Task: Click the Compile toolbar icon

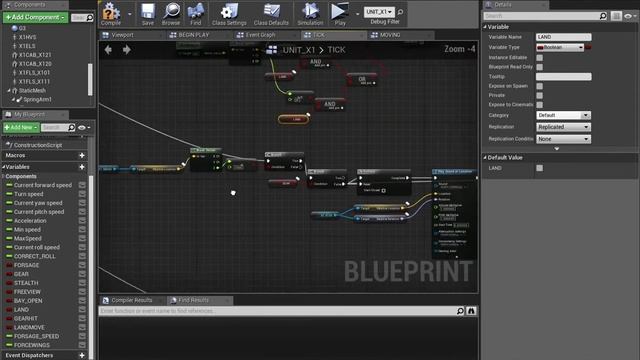Action: point(111,13)
